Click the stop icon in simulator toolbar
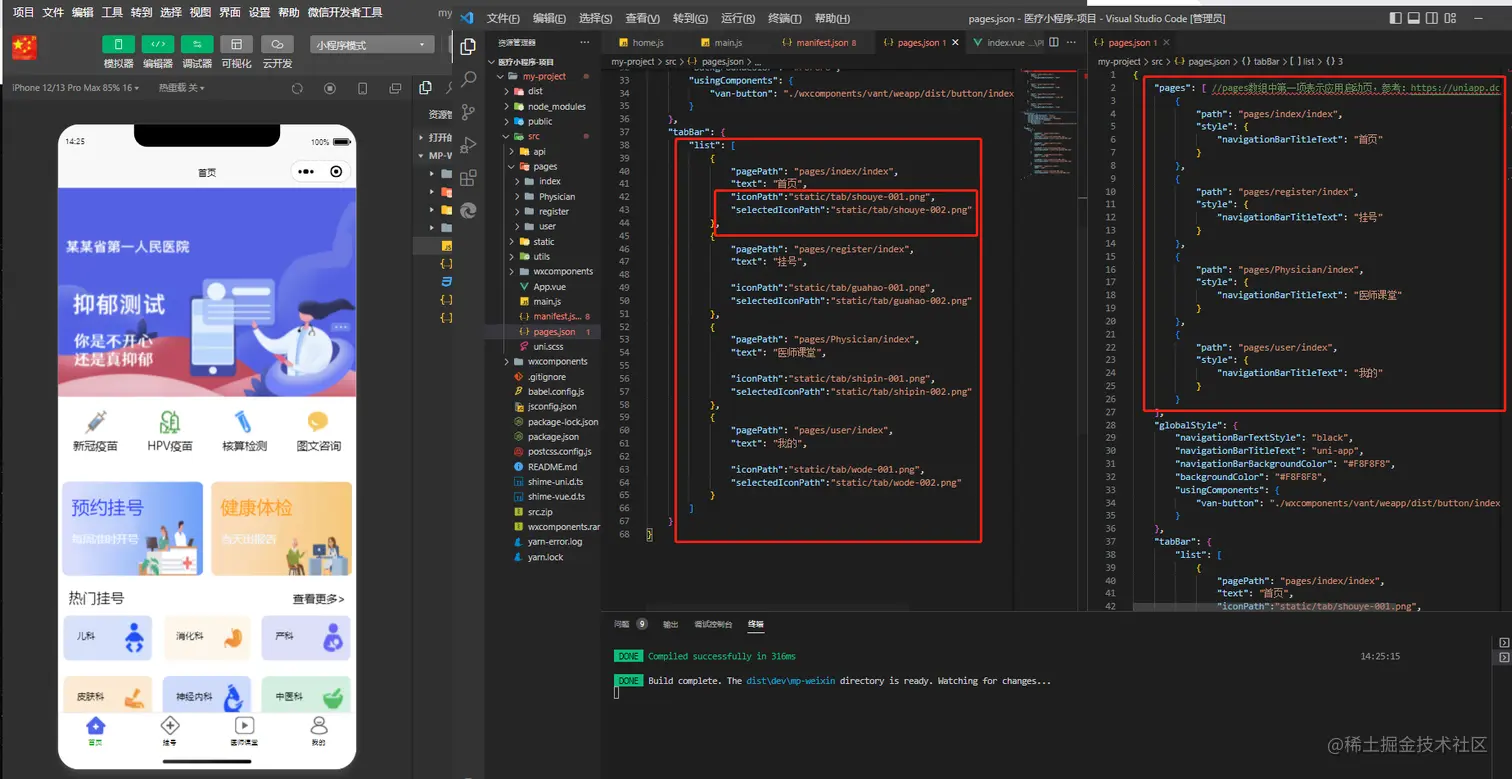Viewport: 1512px width, 779px height. (330, 88)
